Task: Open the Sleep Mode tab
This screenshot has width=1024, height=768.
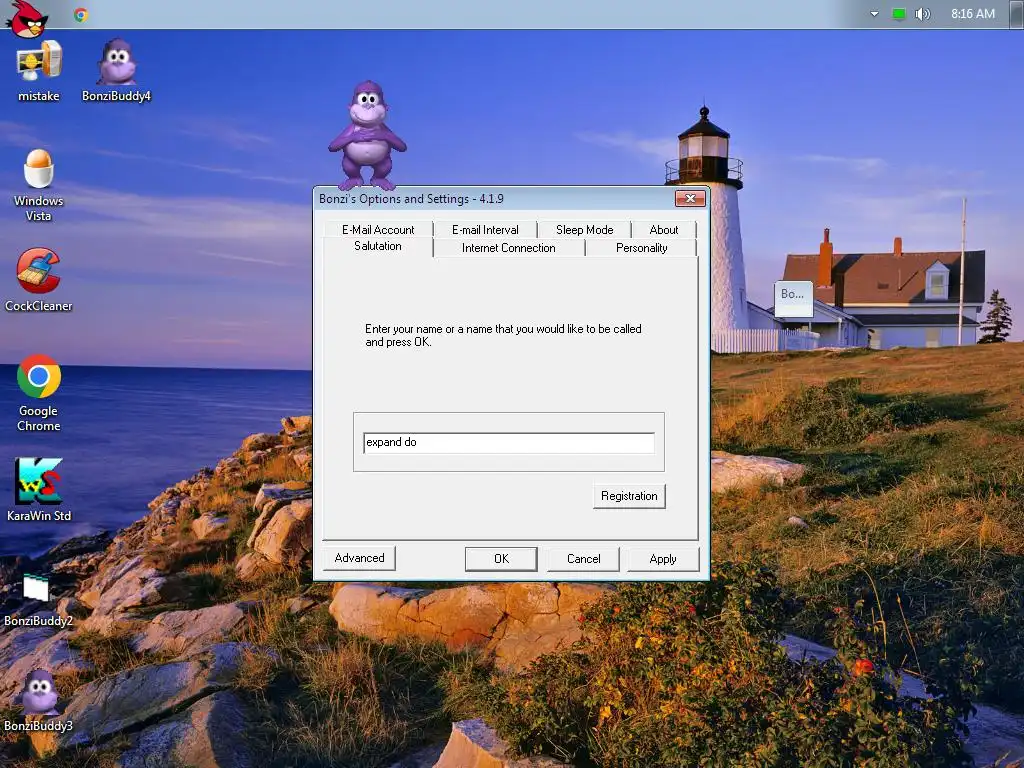Action: (x=584, y=230)
